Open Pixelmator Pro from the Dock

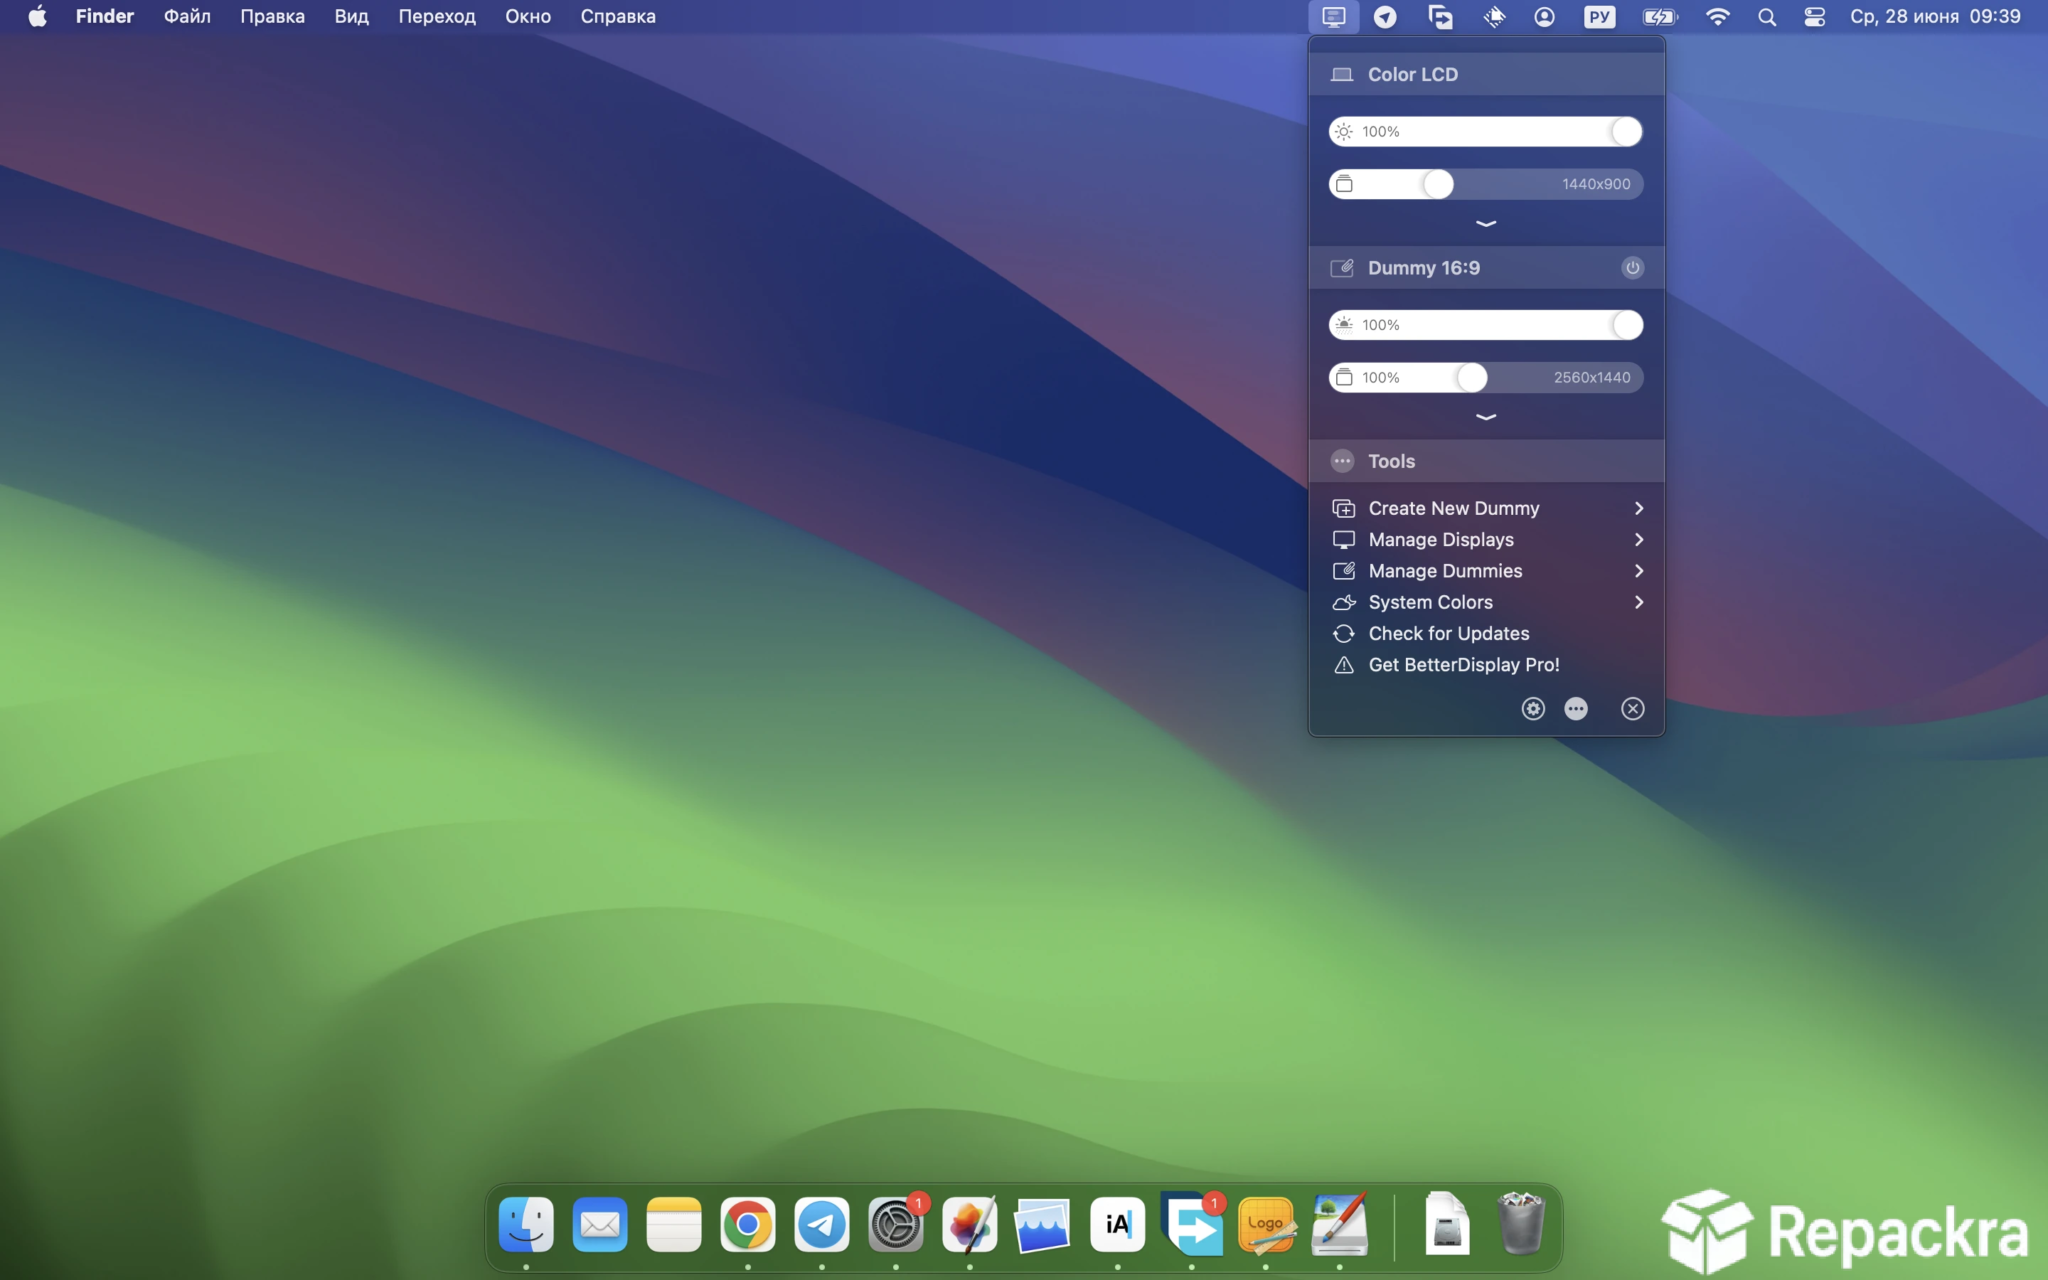click(x=970, y=1224)
